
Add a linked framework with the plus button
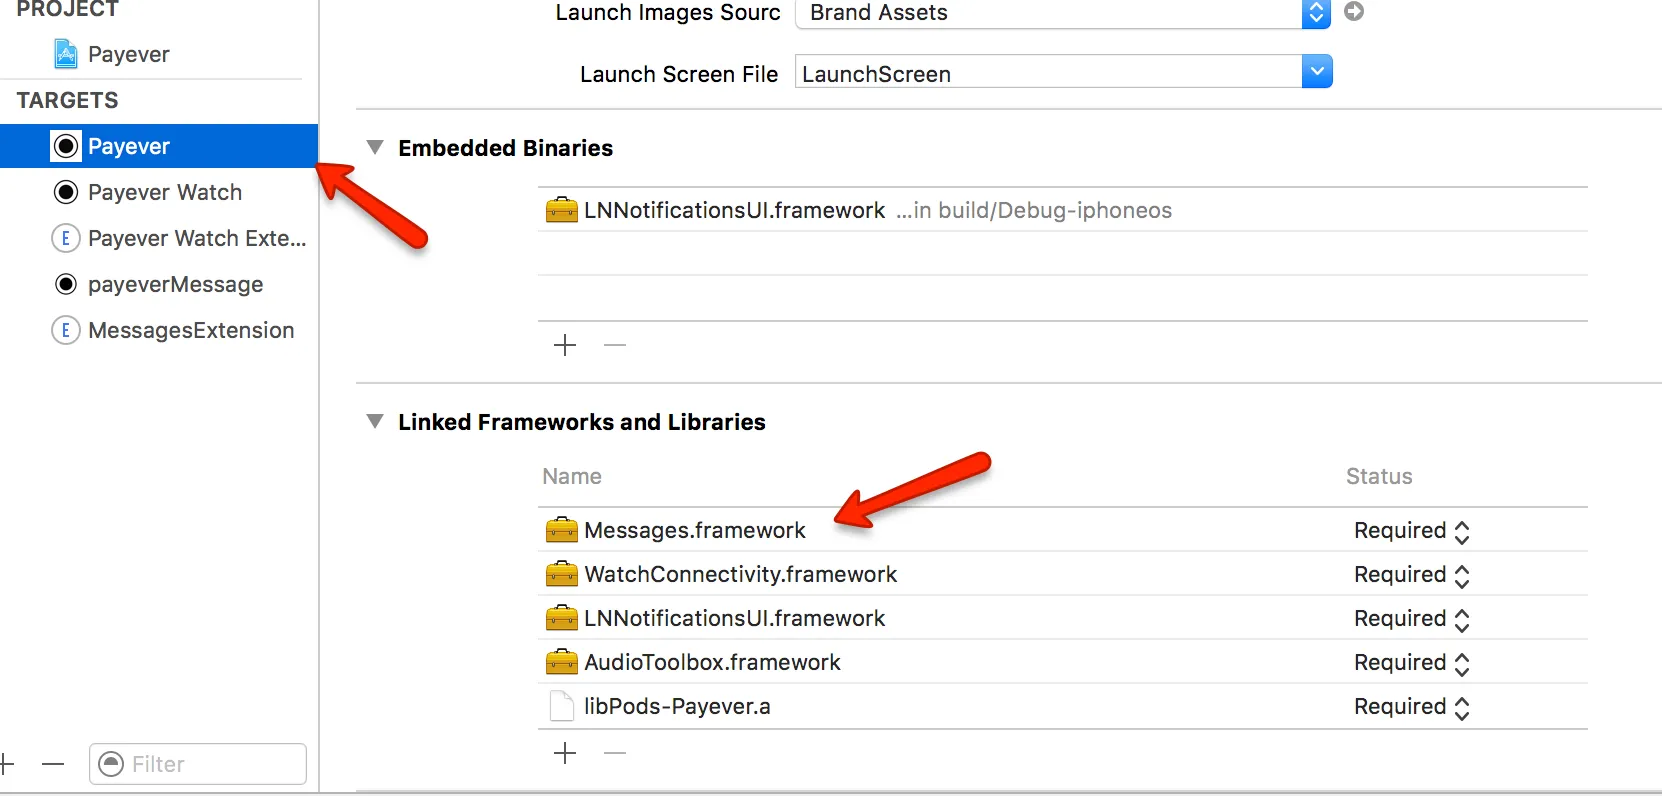pyautogui.click(x=565, y=753)
